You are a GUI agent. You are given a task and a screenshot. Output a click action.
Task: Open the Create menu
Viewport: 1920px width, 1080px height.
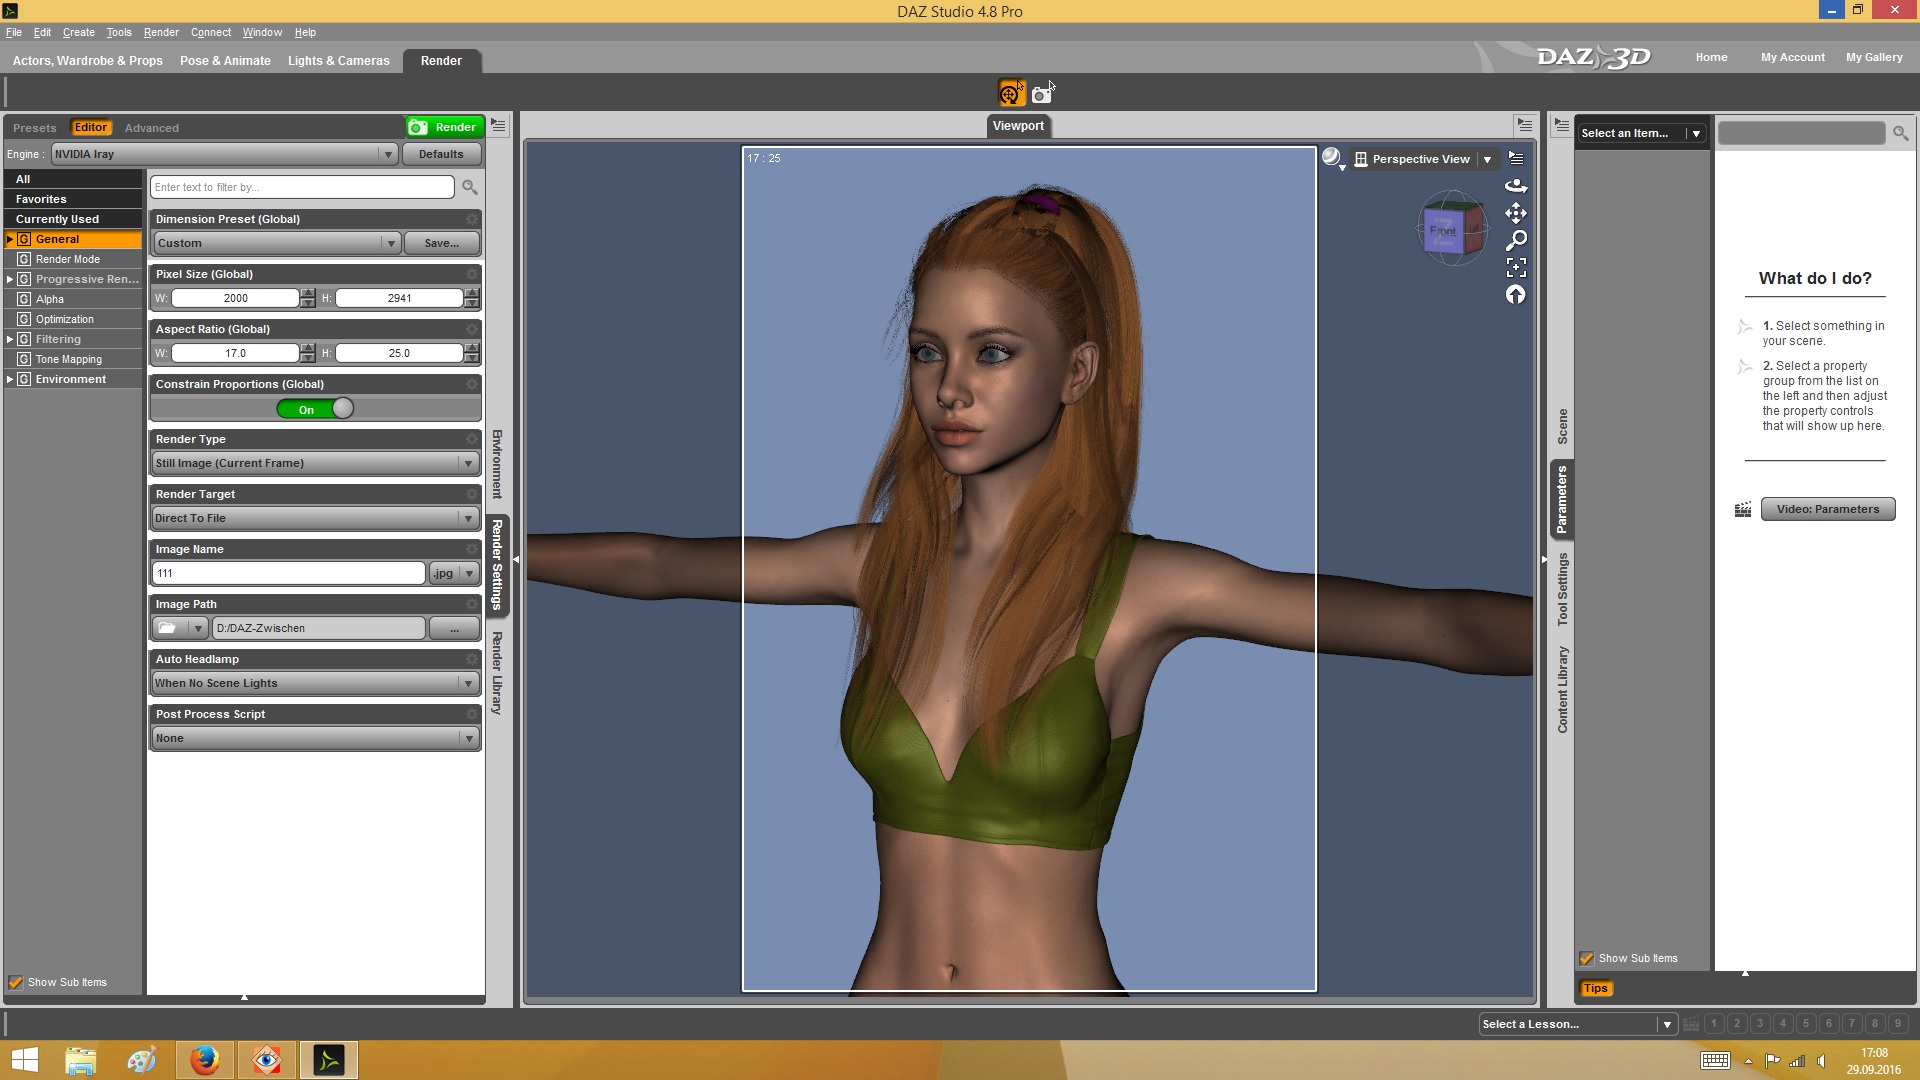(78, 32)
